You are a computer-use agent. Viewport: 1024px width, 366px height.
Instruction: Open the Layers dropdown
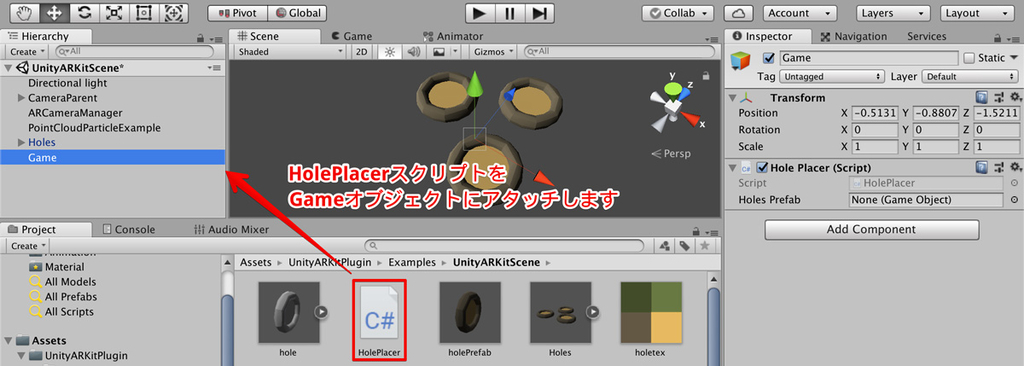point(893,13)
